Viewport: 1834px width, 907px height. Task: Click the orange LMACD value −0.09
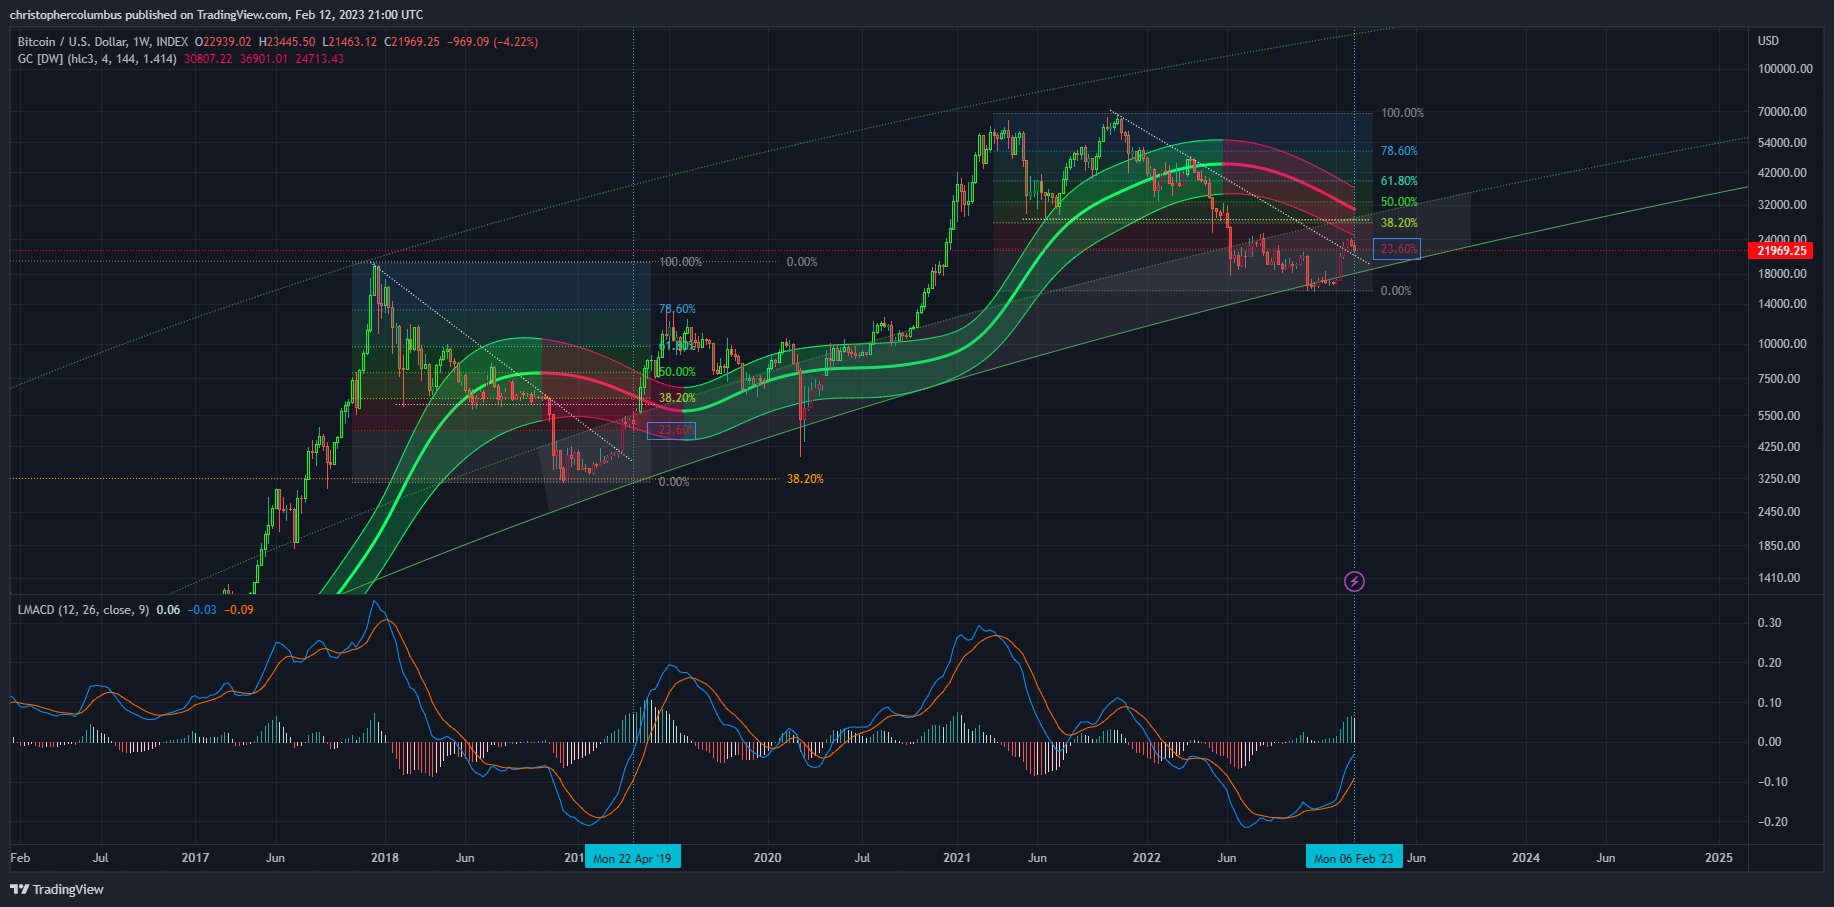click(239, 610)
